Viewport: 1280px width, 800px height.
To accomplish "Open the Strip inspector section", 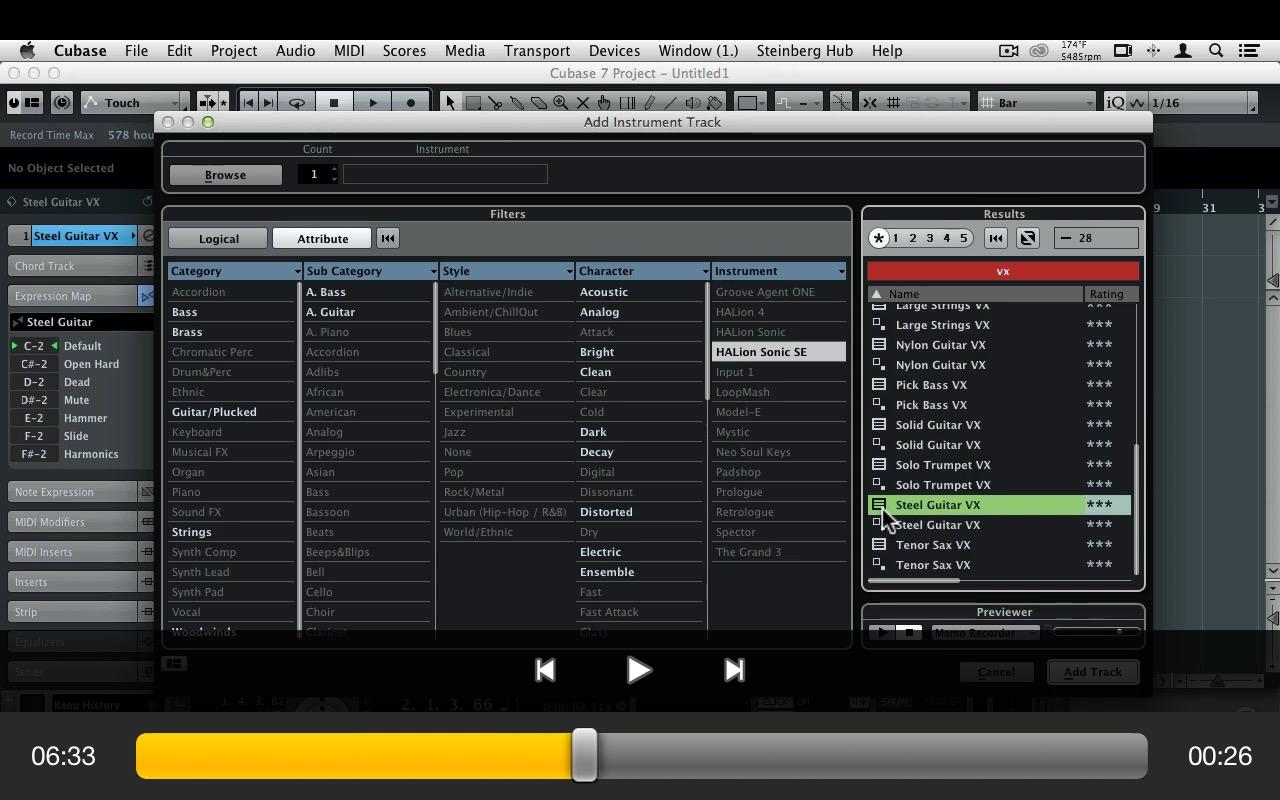I will [x=73, y=612].
